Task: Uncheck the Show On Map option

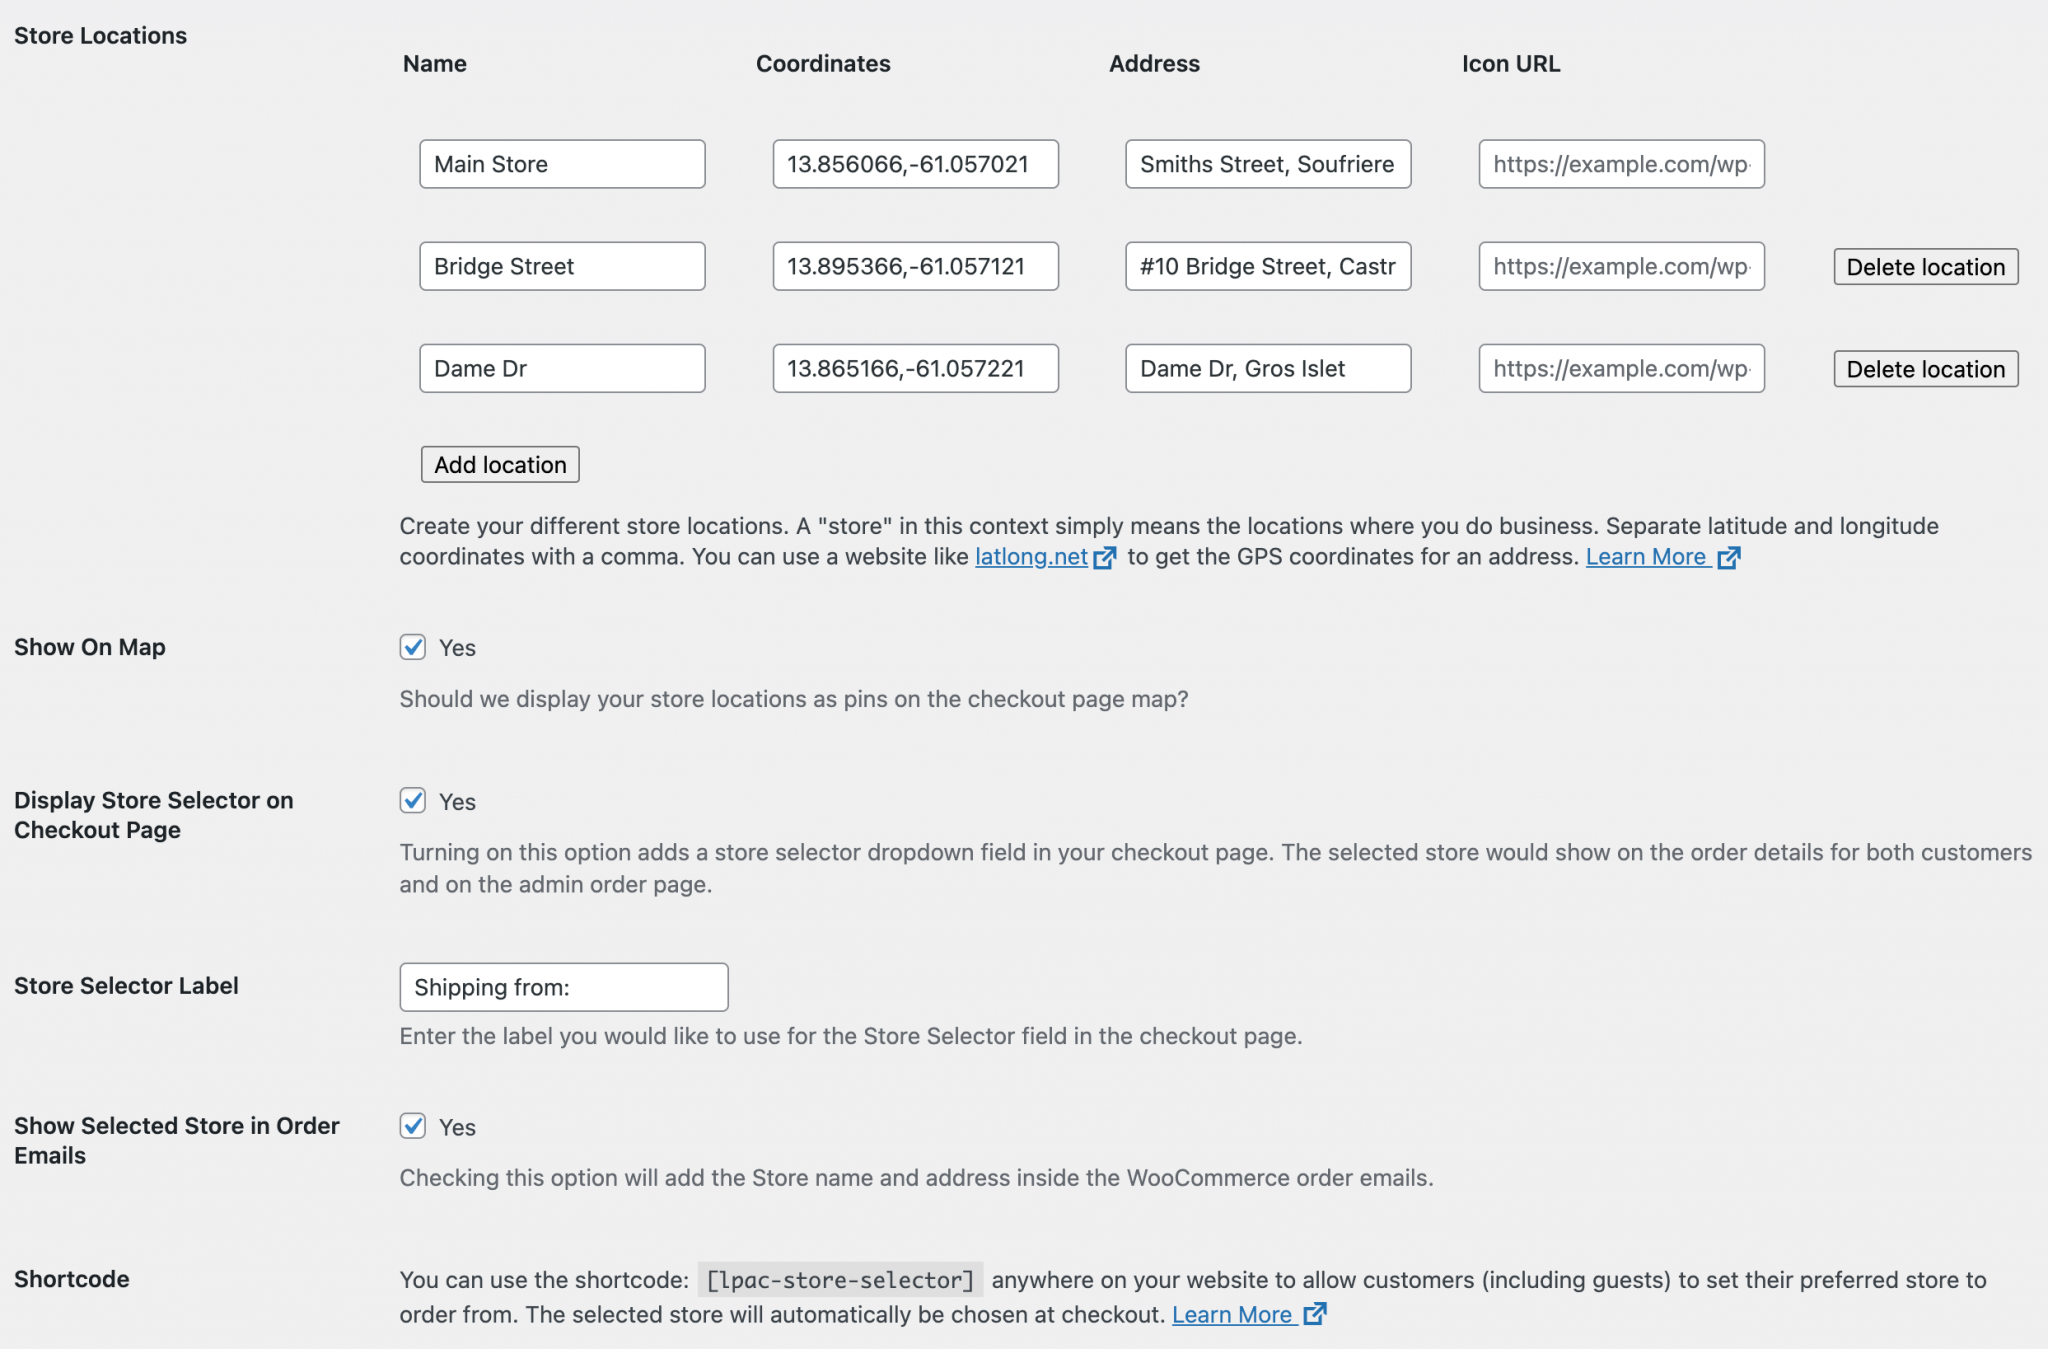Action: [x=413, y=647]
